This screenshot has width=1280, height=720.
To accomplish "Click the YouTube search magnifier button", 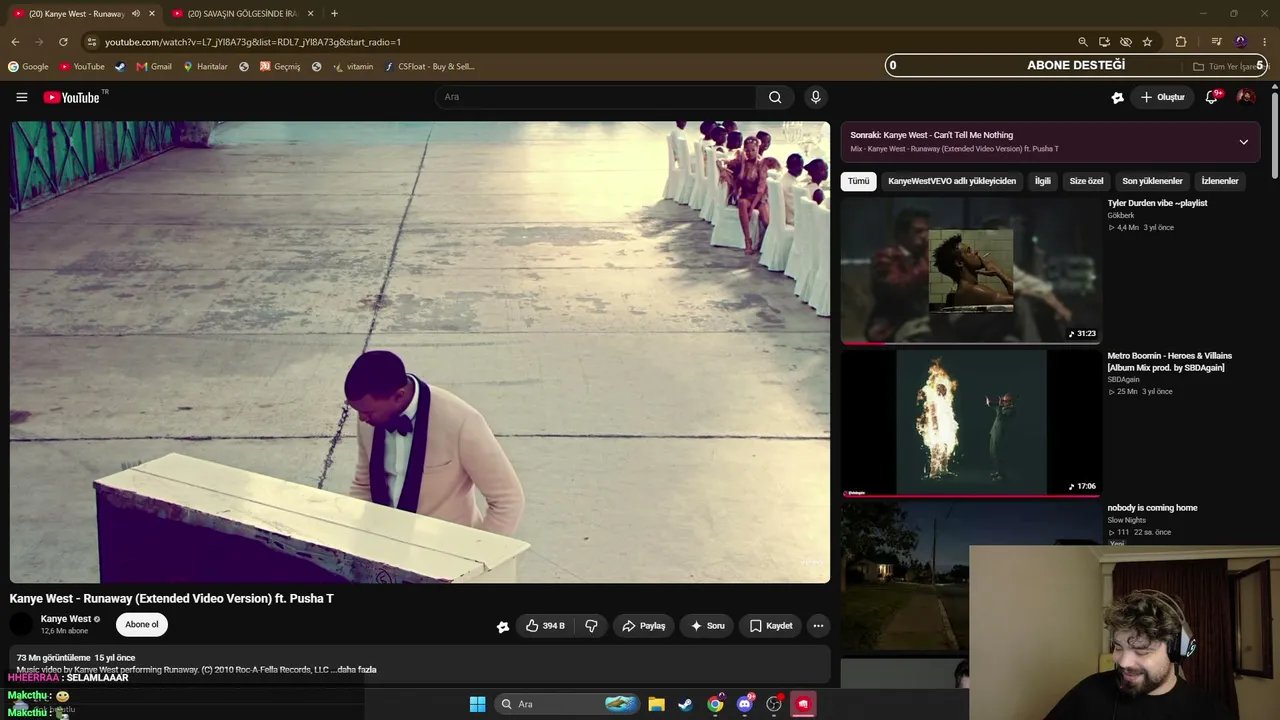I will click(x=775, y=97).
